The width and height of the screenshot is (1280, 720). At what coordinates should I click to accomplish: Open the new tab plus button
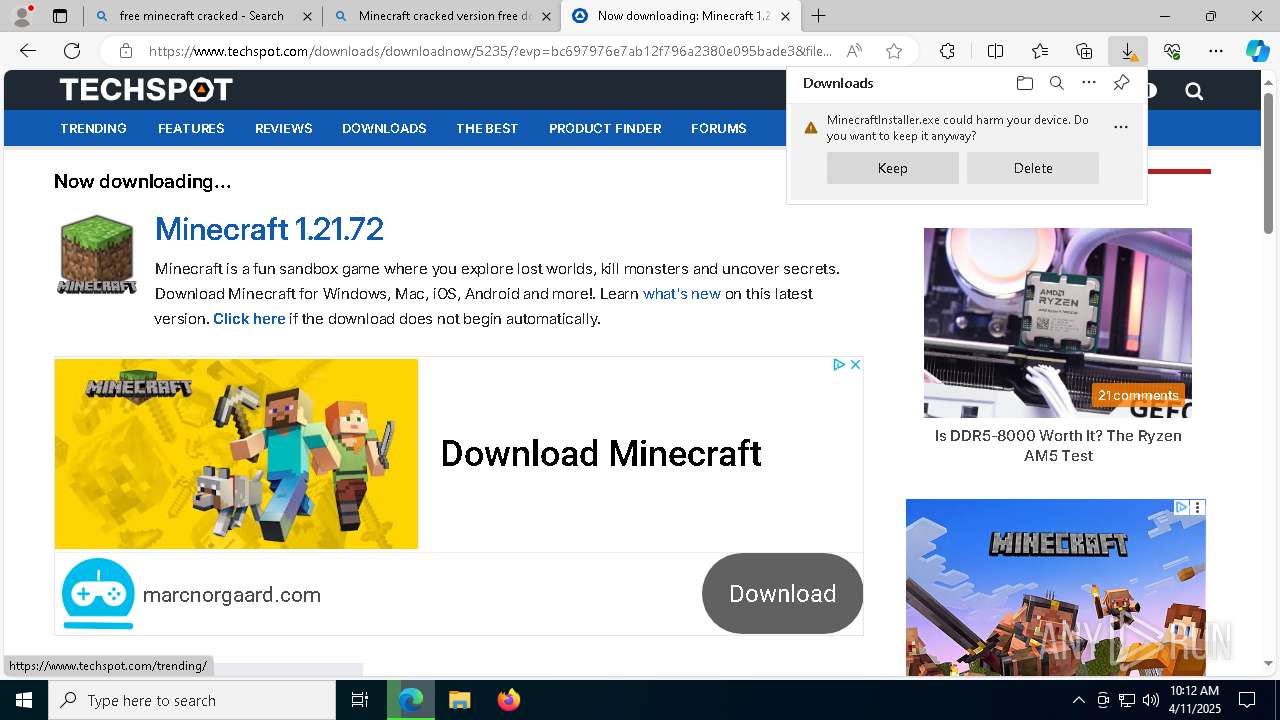[819, 16]
